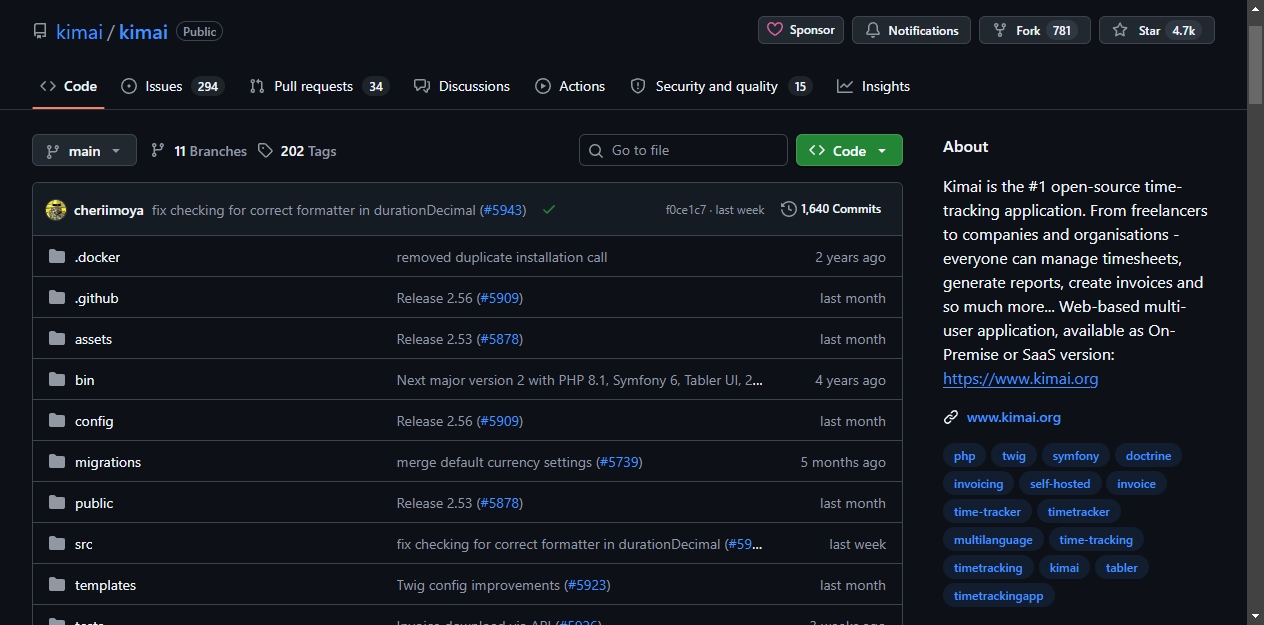Visit https://www.kimai.org link in description
This screenshot has height=625, width=1264.
[1020, 379]
